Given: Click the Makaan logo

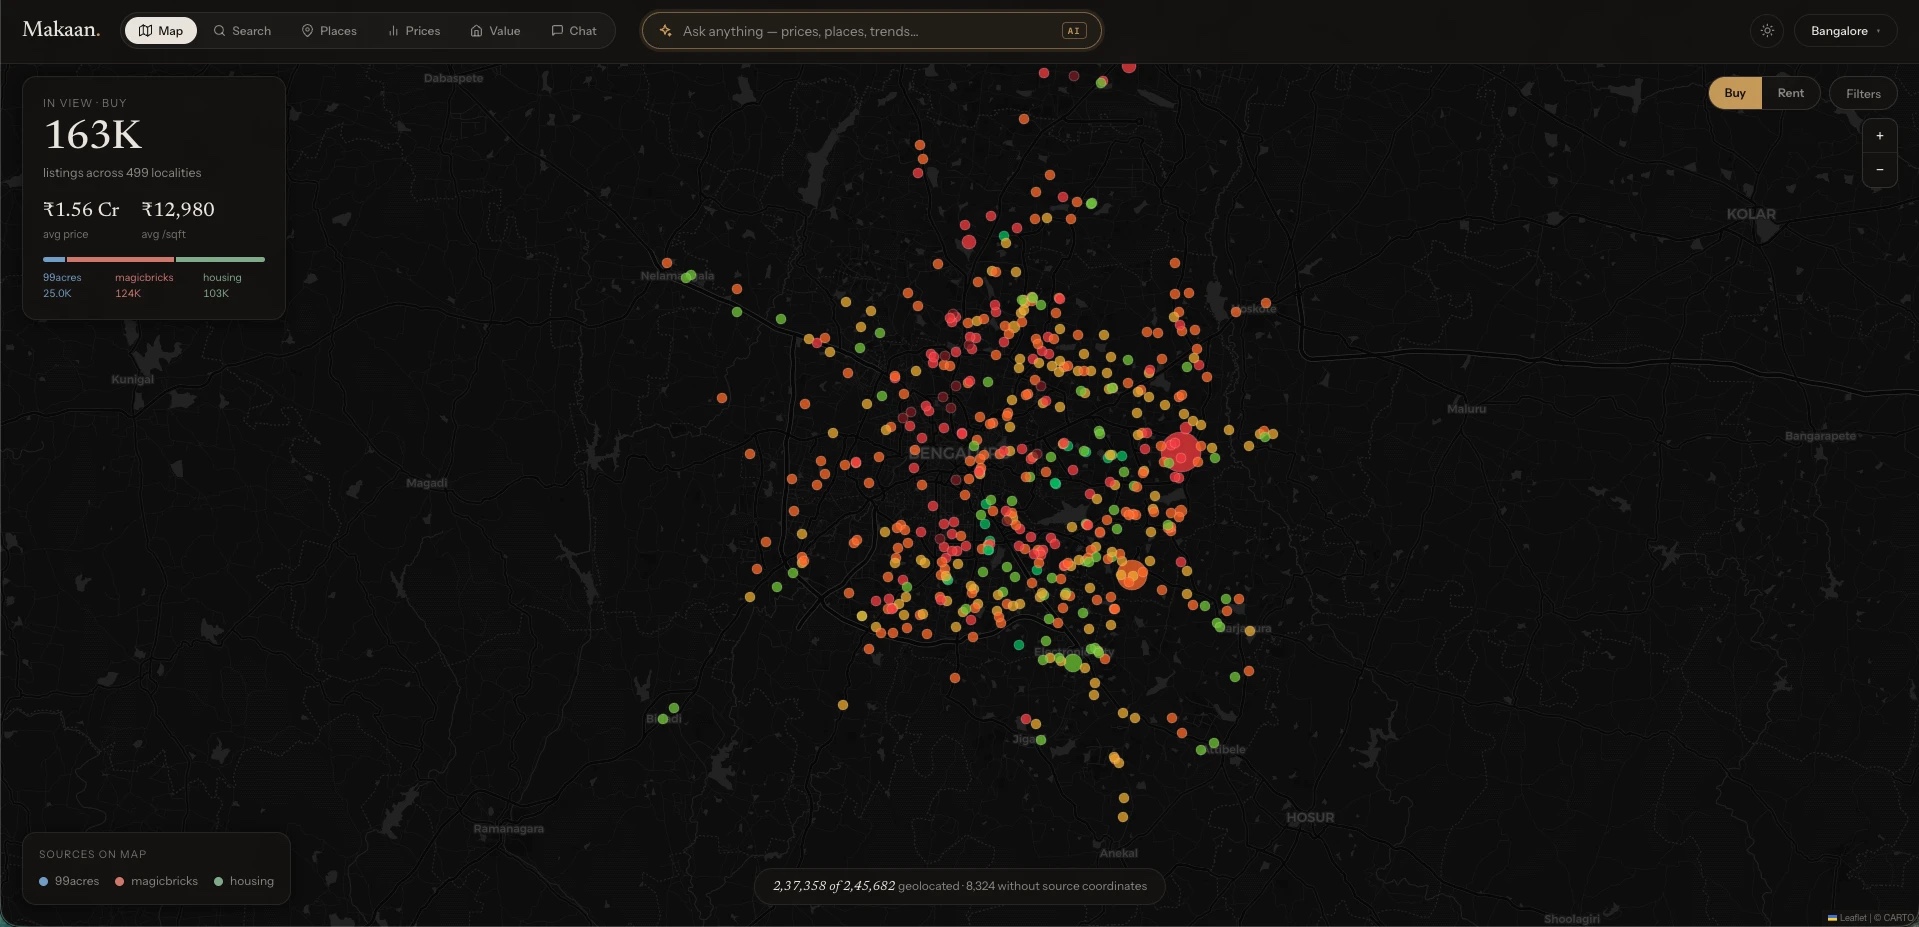Looking at the screenshot, I should pyautogui.click(x=61, y=30).
